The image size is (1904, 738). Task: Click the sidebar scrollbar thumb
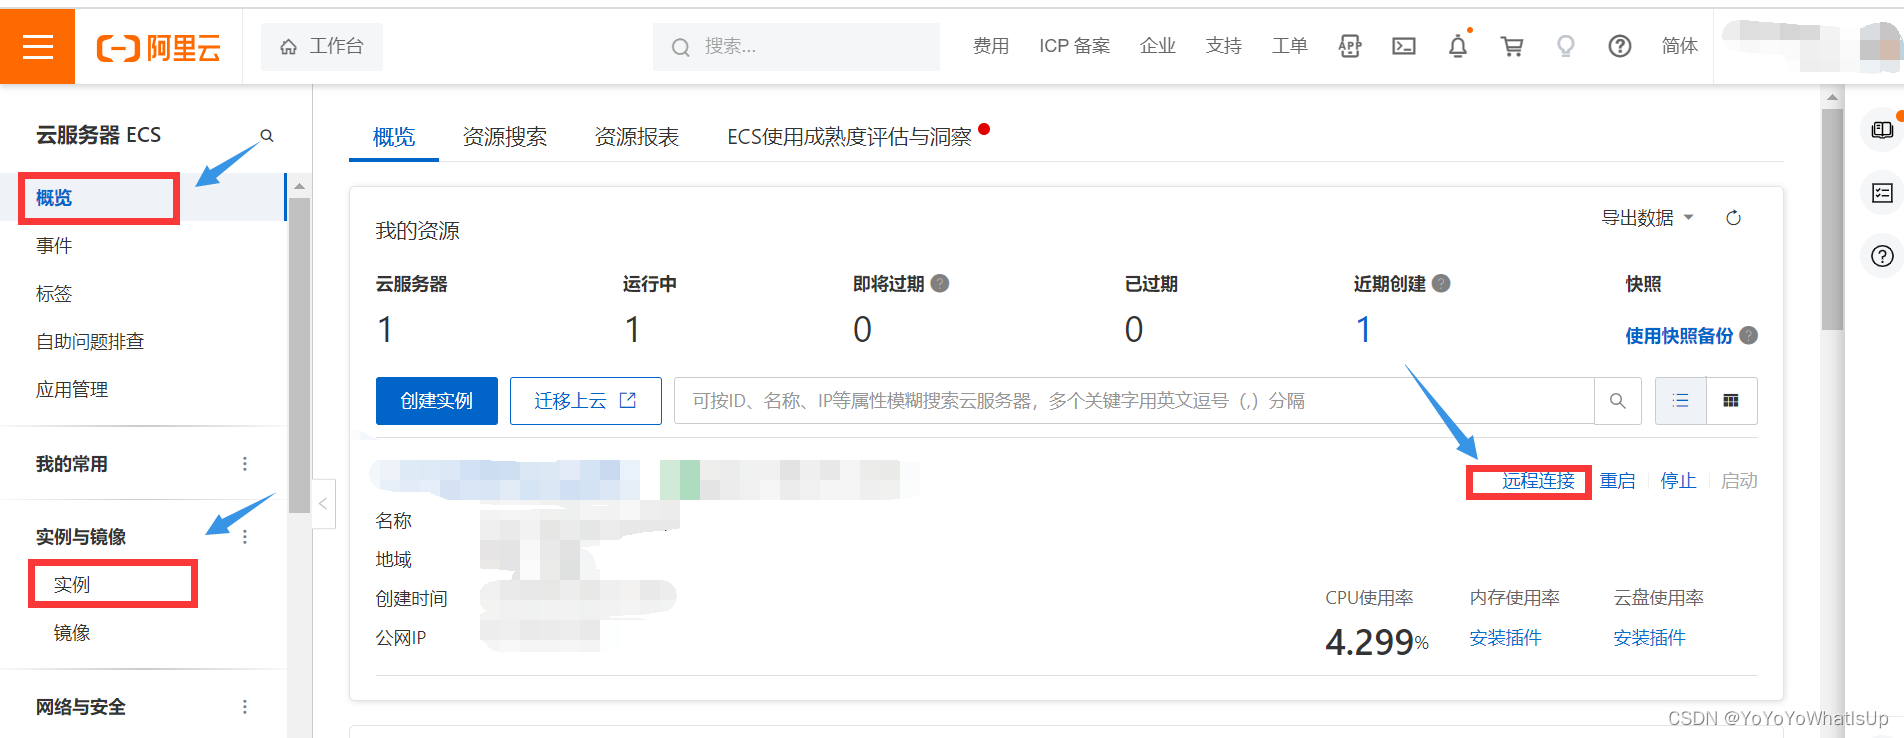click(299, 355)
